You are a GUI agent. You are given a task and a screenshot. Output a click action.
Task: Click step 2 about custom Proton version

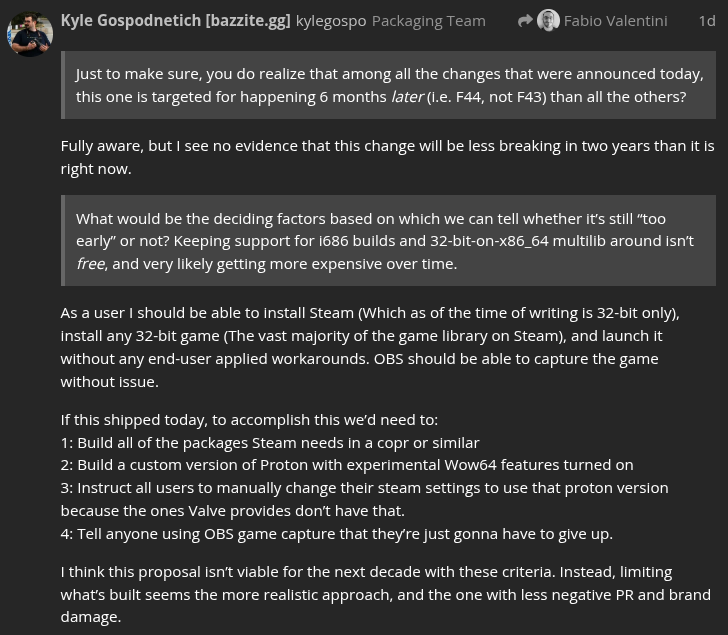(x=347, y=465)
